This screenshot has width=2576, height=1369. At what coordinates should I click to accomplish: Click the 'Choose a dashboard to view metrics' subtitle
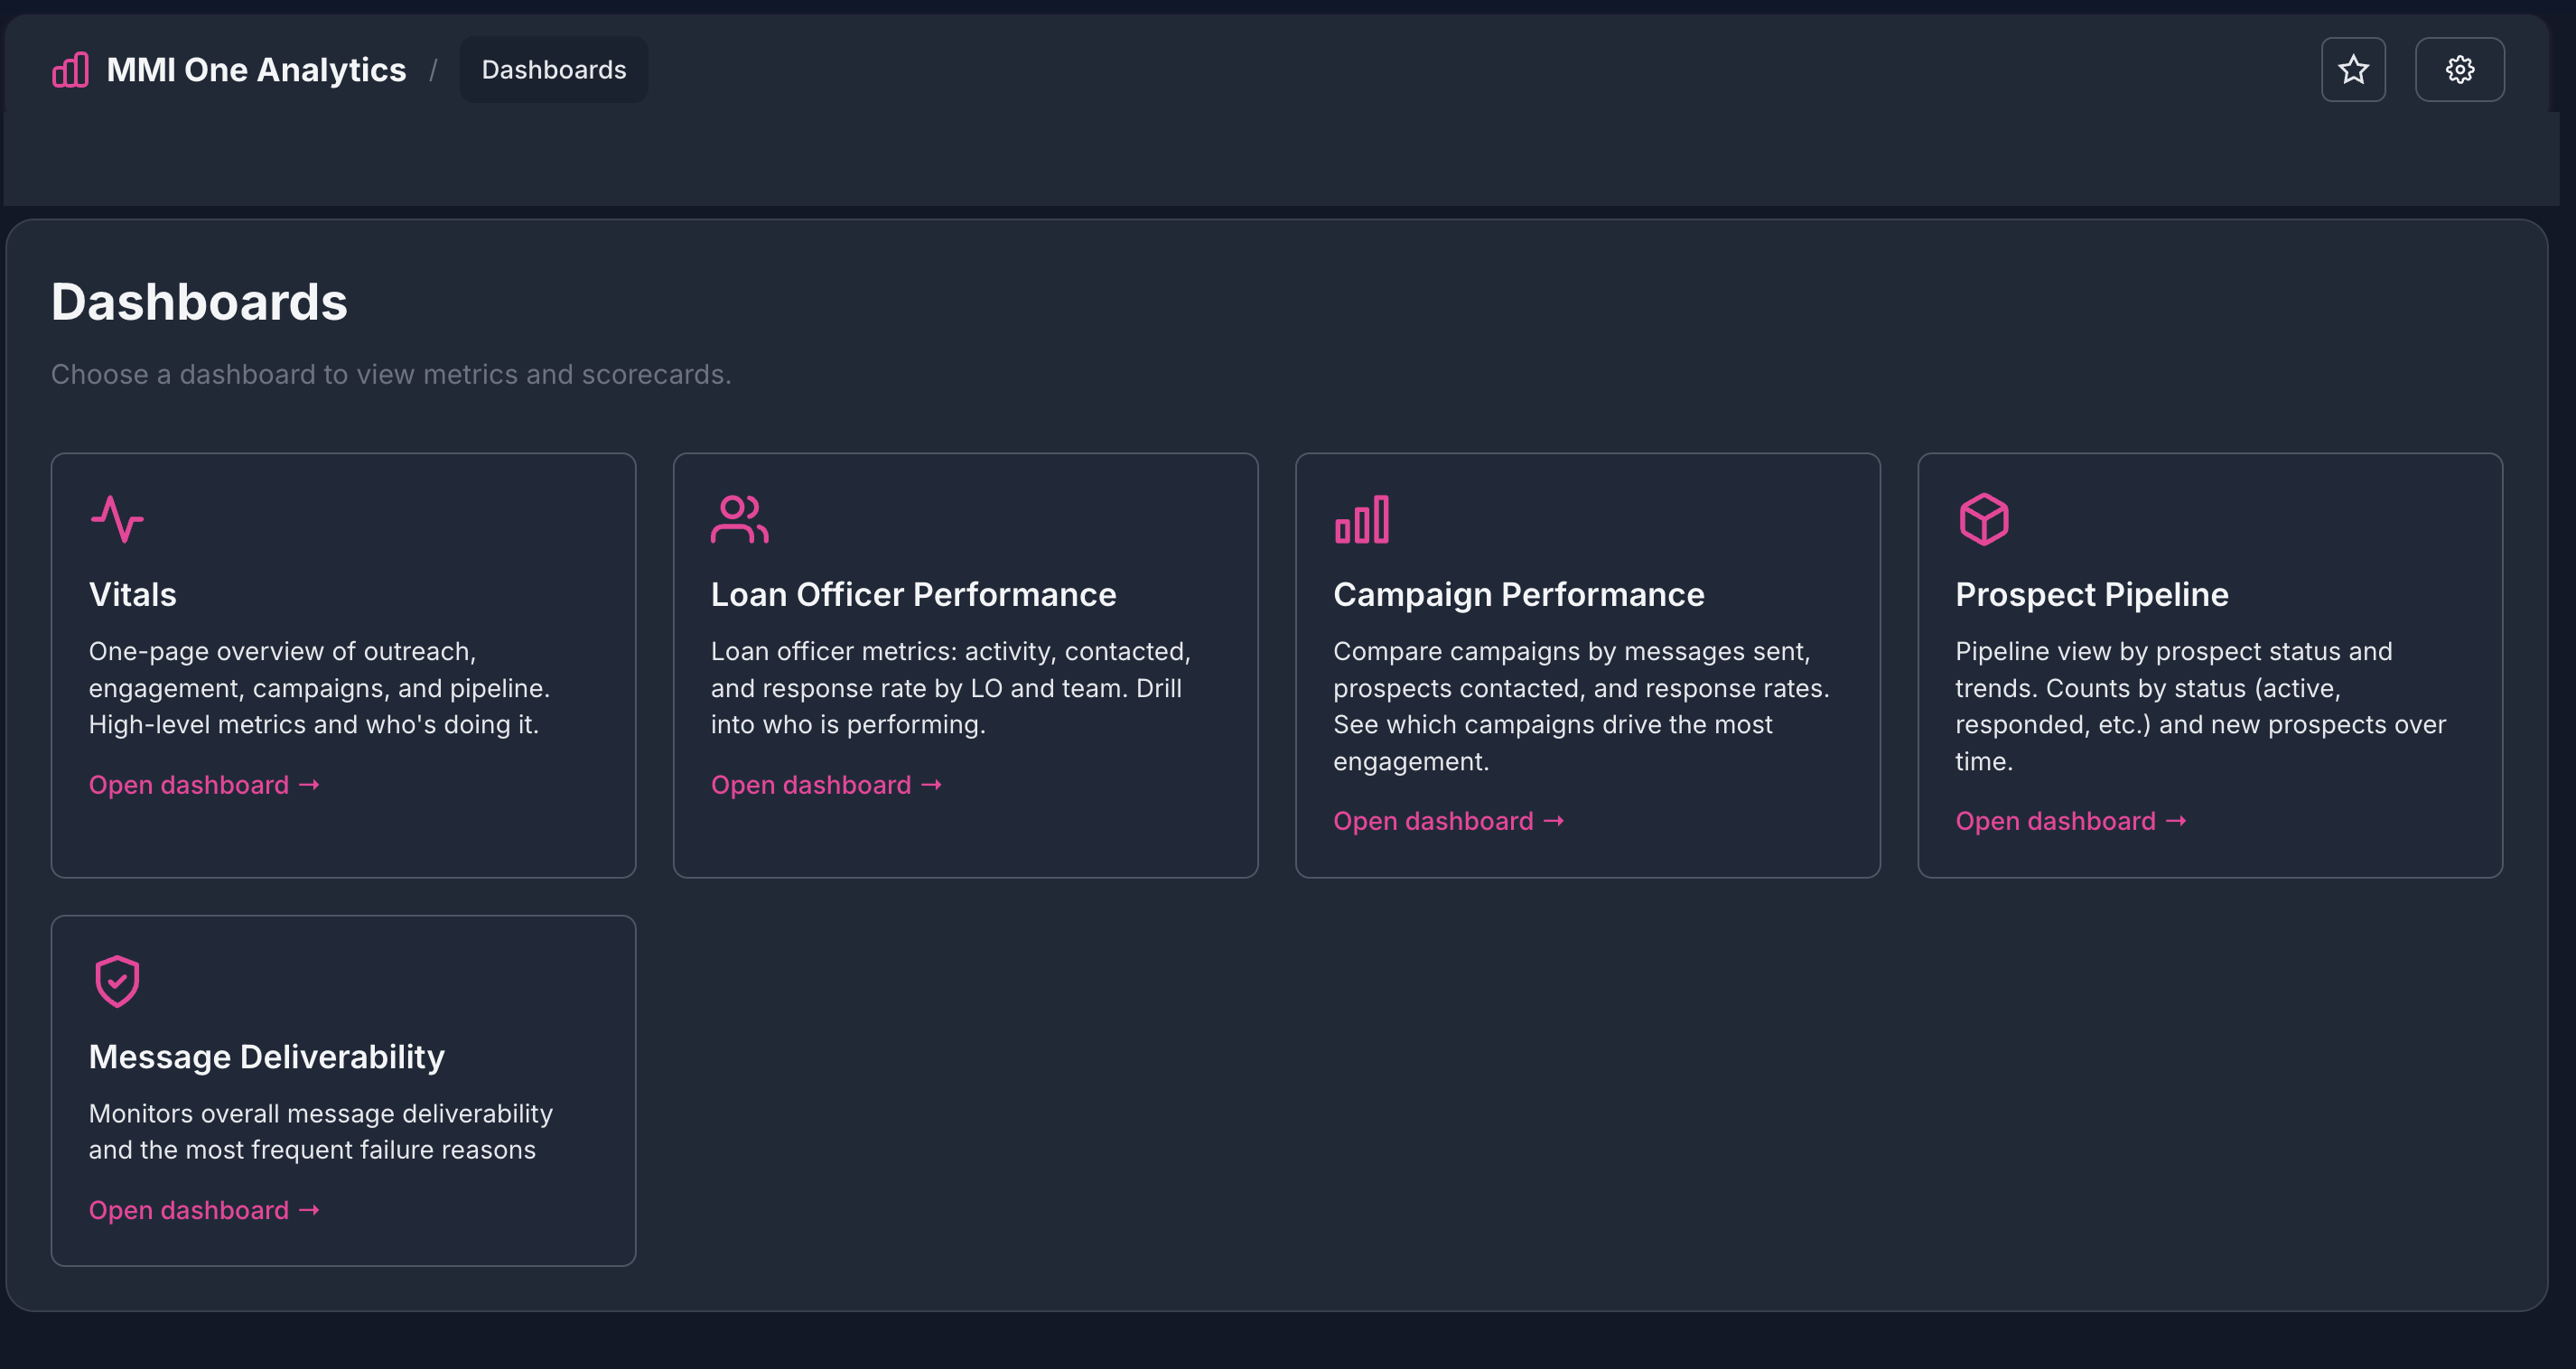point(391,374)
